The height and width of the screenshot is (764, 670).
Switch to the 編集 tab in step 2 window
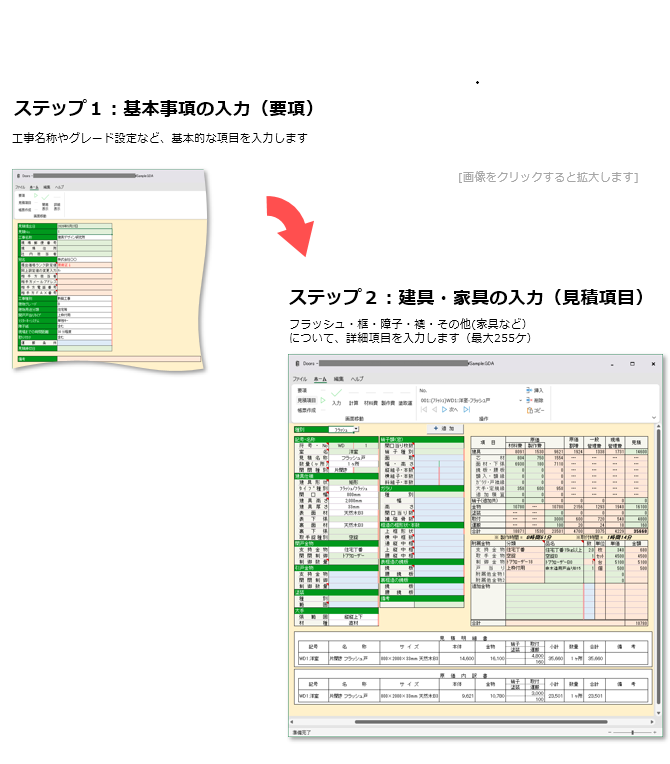click(x=338, y=380)
